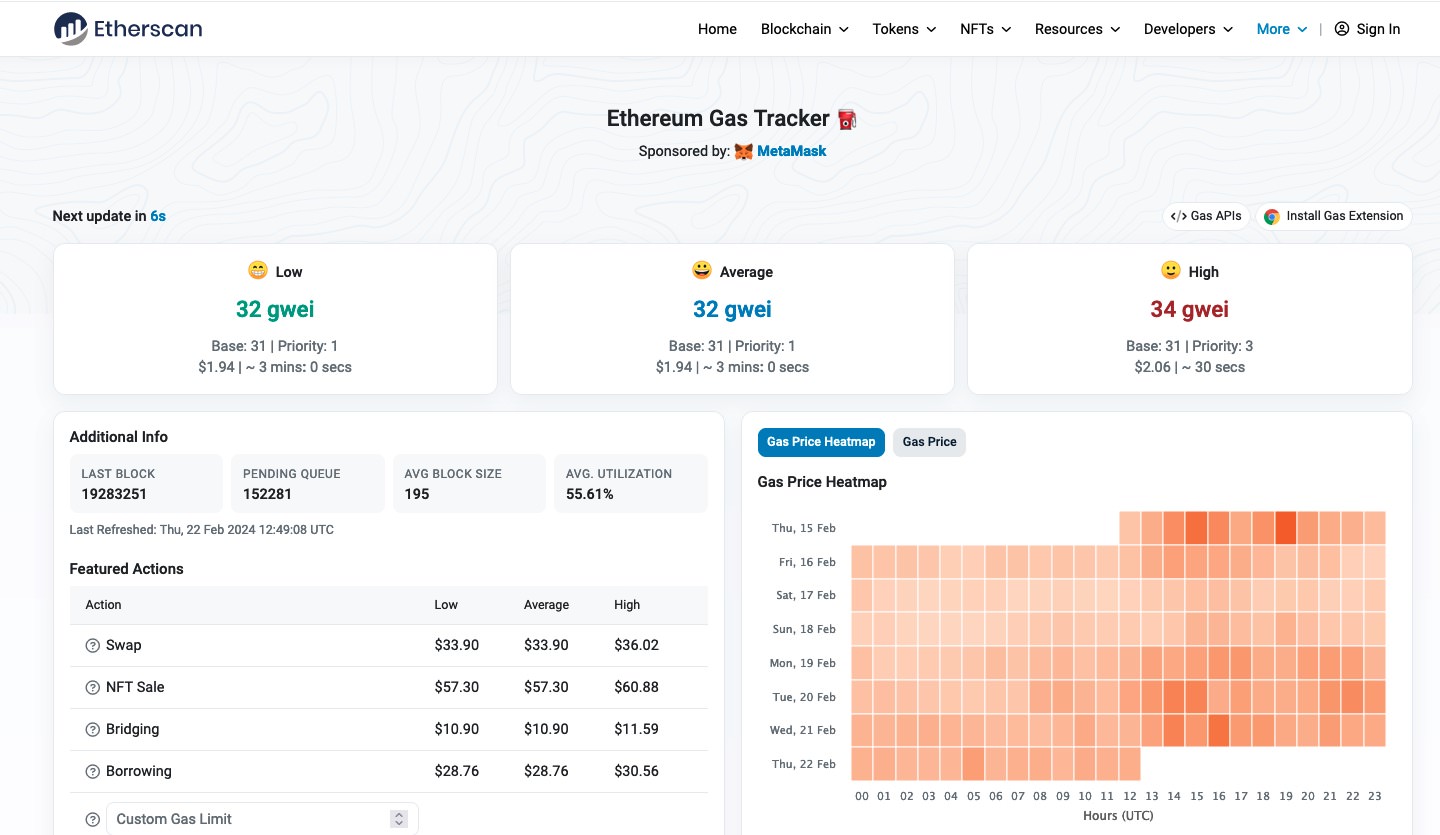Click the High 34 gwei value
The height and width of the screenshot is (835, 1440).
1189,309
